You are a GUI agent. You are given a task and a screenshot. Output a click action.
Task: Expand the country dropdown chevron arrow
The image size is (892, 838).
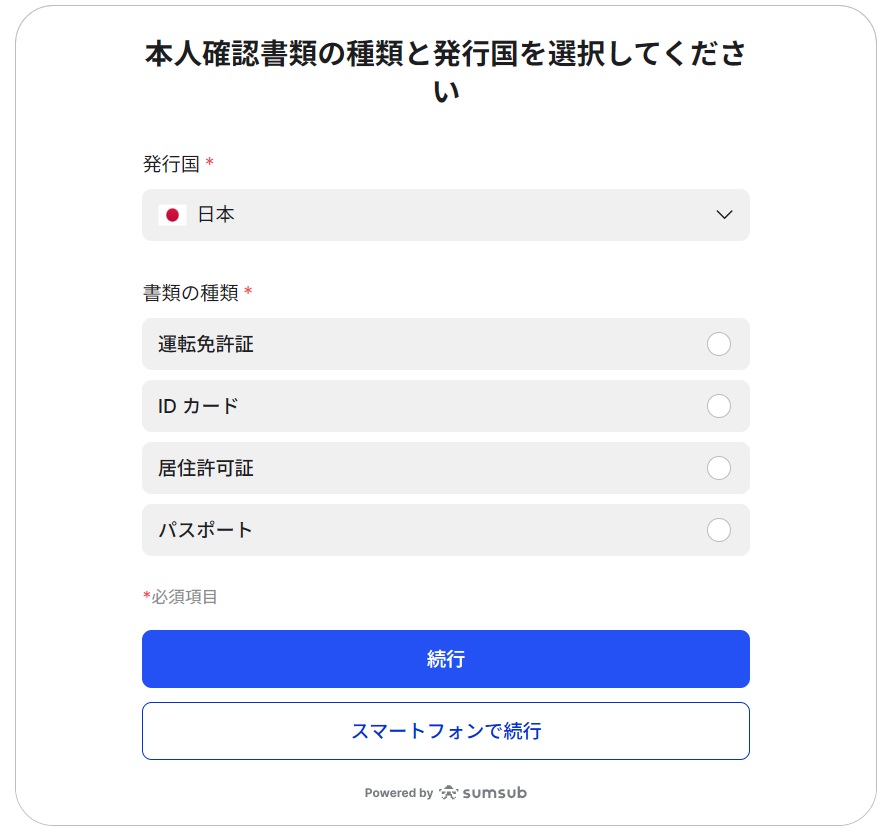coord(725,215)
